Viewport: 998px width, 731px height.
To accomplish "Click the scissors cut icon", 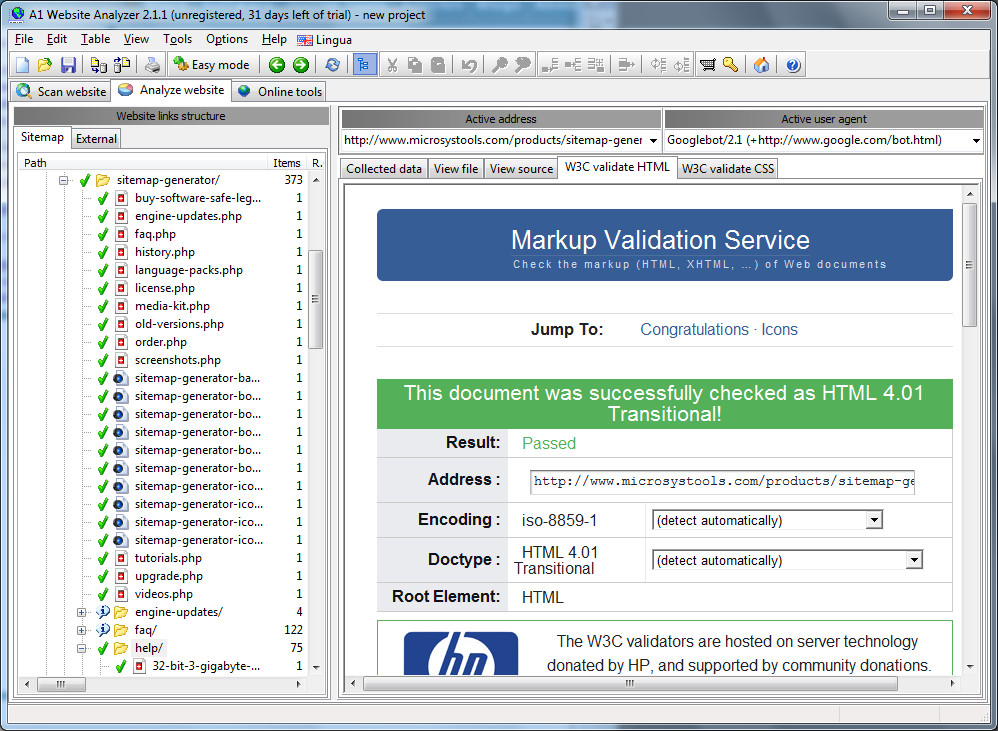I will point(392,65).
